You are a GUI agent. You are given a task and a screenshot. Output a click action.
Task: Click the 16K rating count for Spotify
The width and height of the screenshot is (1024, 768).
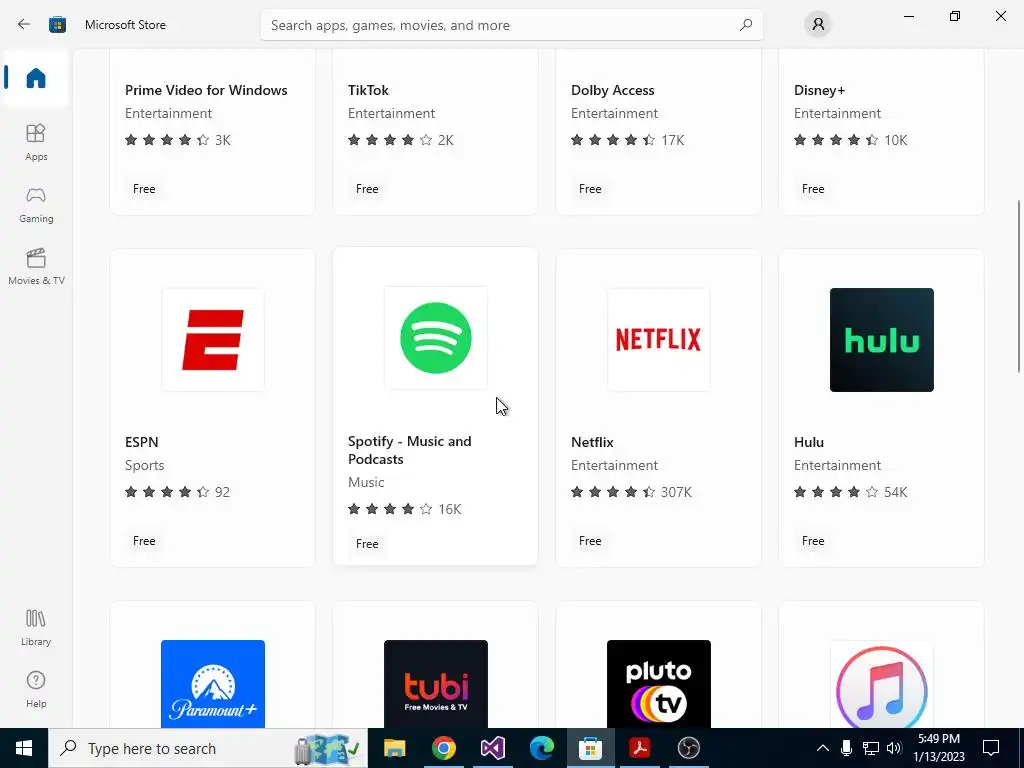(x=450, y=509)
